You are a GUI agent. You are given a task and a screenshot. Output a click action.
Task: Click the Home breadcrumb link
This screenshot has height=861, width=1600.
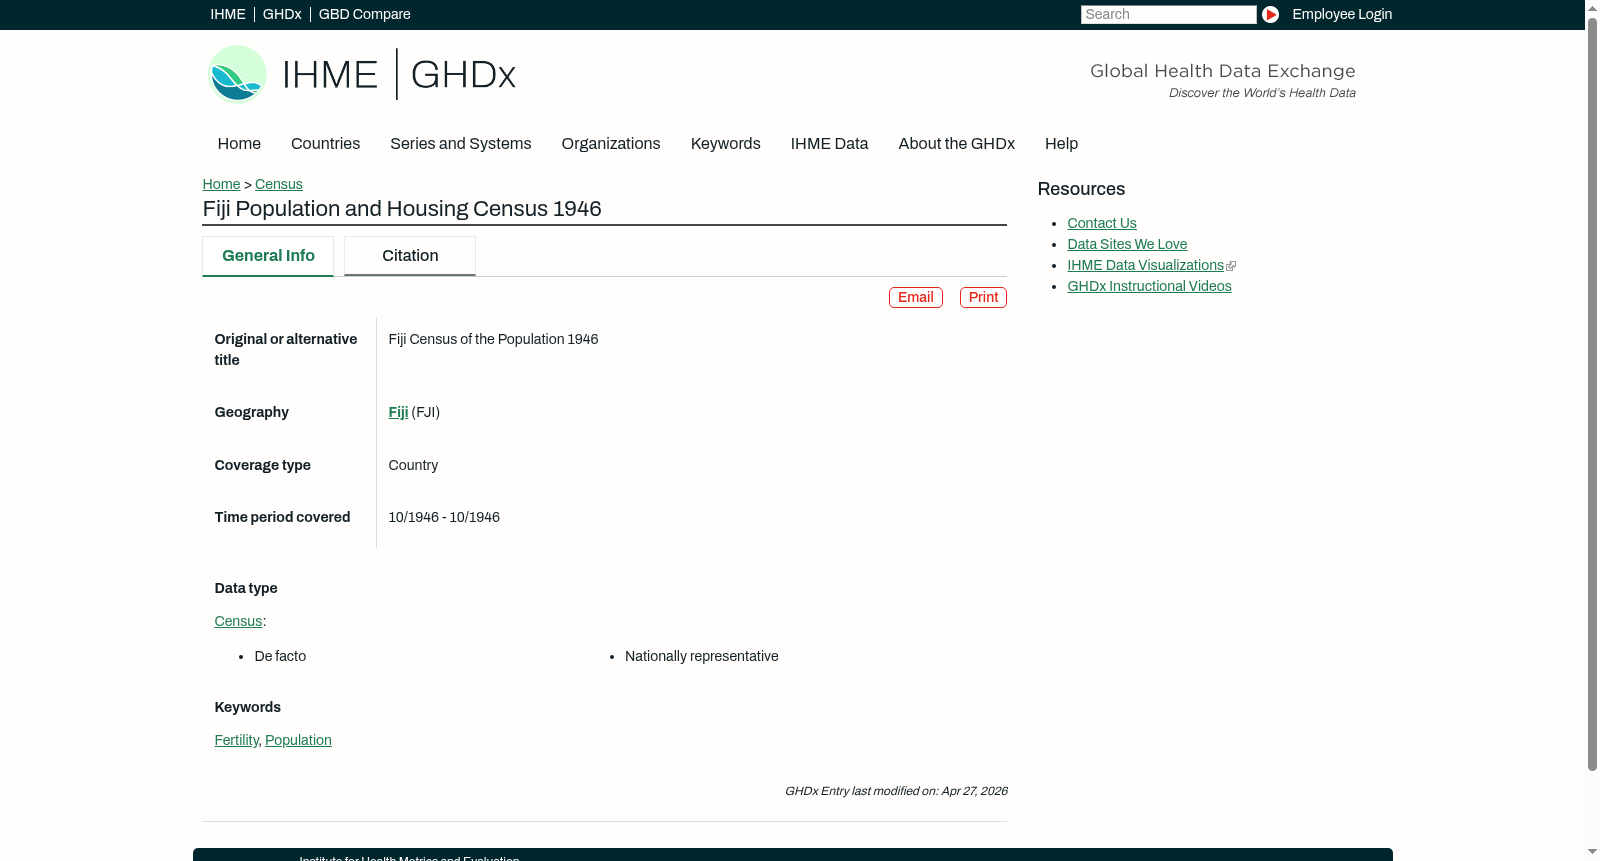click(221, 185)
